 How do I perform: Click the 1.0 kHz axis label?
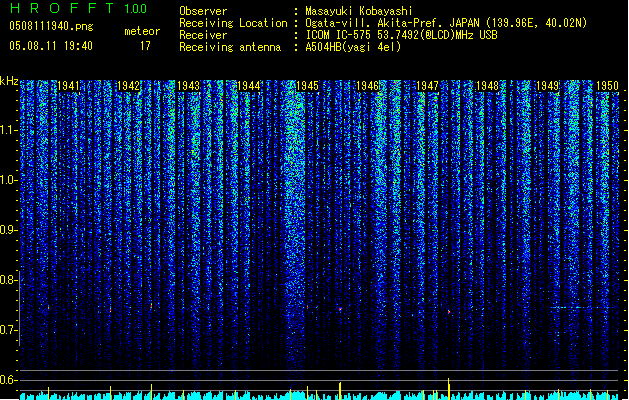click(8, 180)
